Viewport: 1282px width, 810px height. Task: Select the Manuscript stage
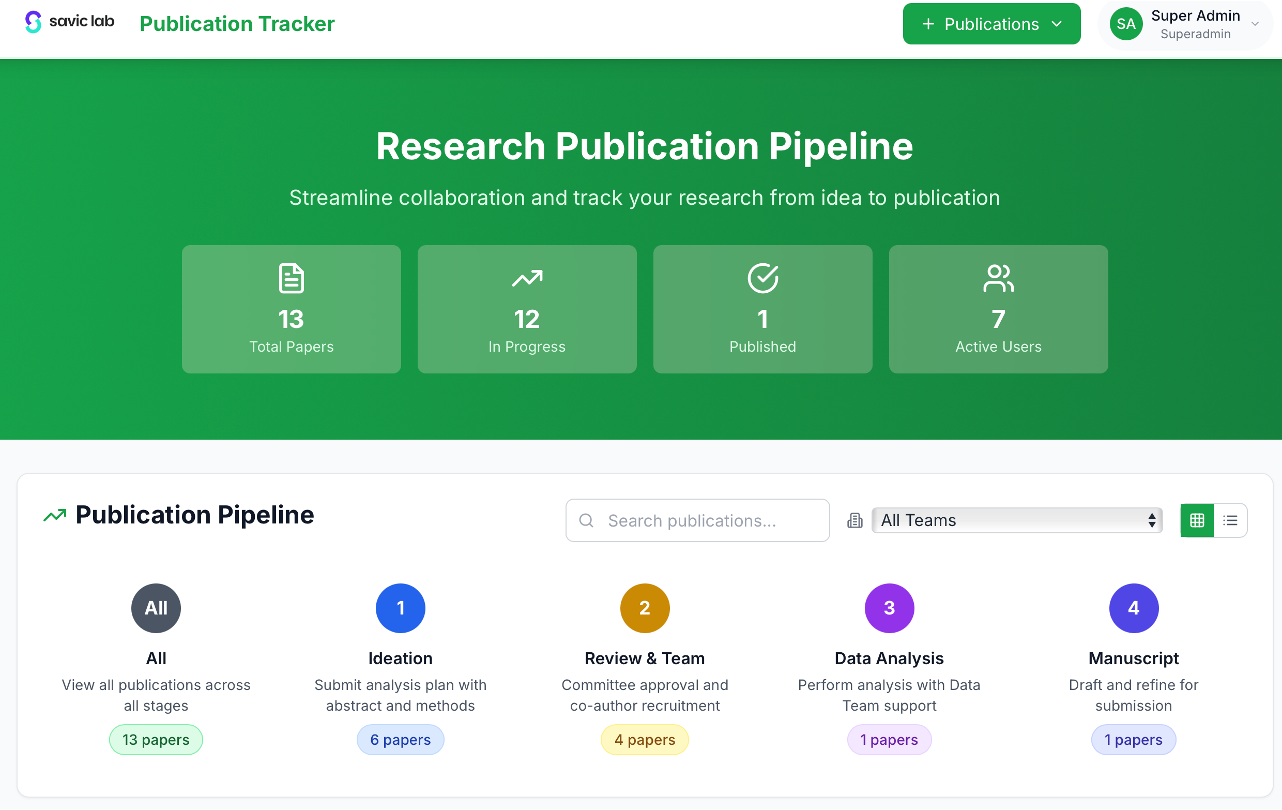tap(1133, 608)
